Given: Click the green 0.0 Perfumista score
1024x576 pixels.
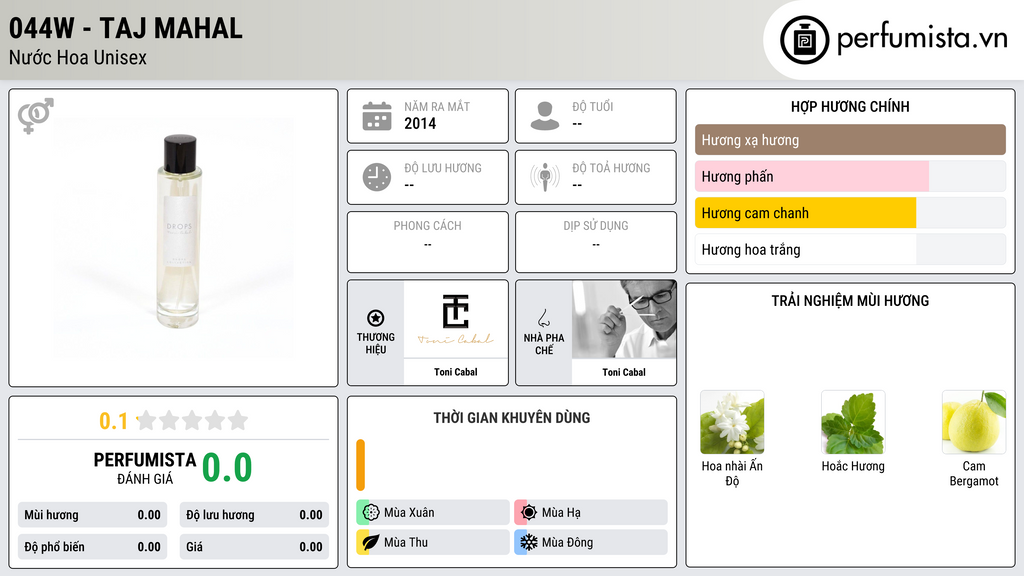Looking at the screenshot, I should [227, 468].
